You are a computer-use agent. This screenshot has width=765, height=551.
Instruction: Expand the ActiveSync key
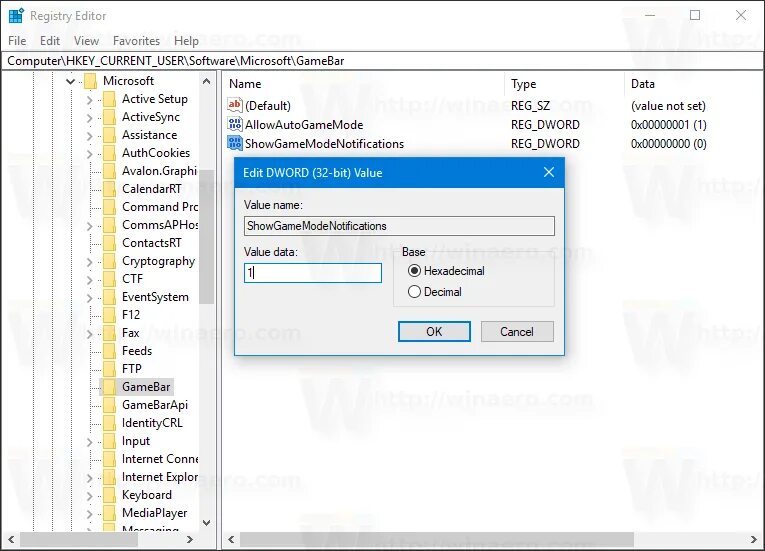tap(89, 118)
